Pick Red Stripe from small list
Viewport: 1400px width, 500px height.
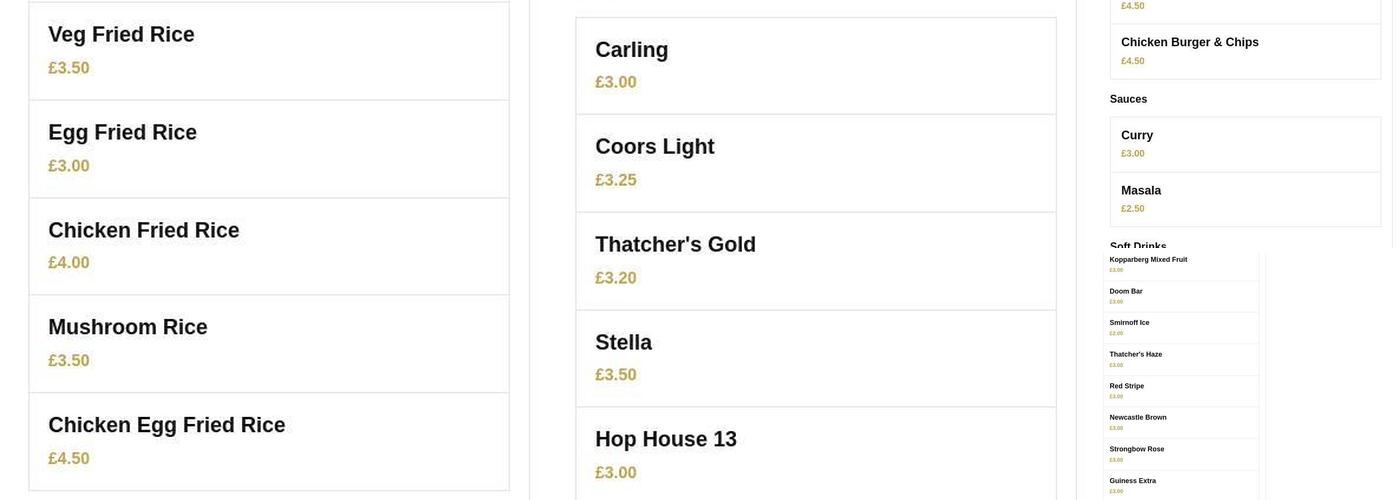pos(1180,391)
